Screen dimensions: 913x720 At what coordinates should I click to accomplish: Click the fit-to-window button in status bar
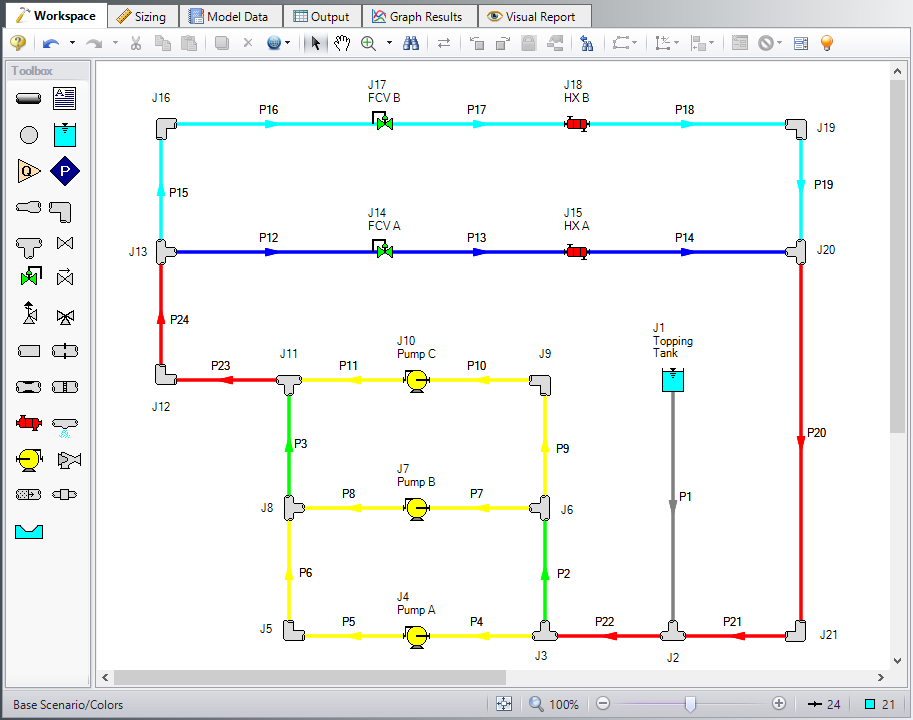click(504, 703)
